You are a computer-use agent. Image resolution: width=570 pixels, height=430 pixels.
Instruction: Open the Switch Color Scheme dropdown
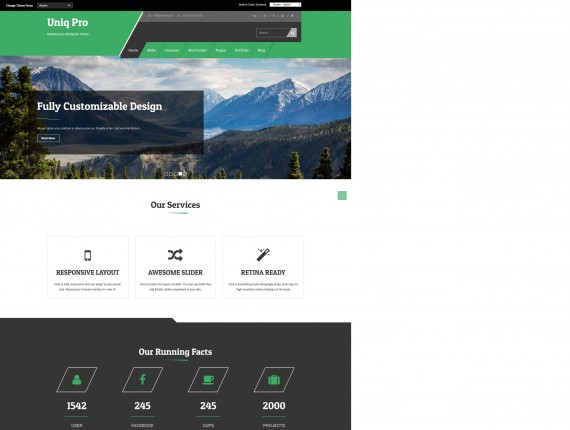point(285,5)
